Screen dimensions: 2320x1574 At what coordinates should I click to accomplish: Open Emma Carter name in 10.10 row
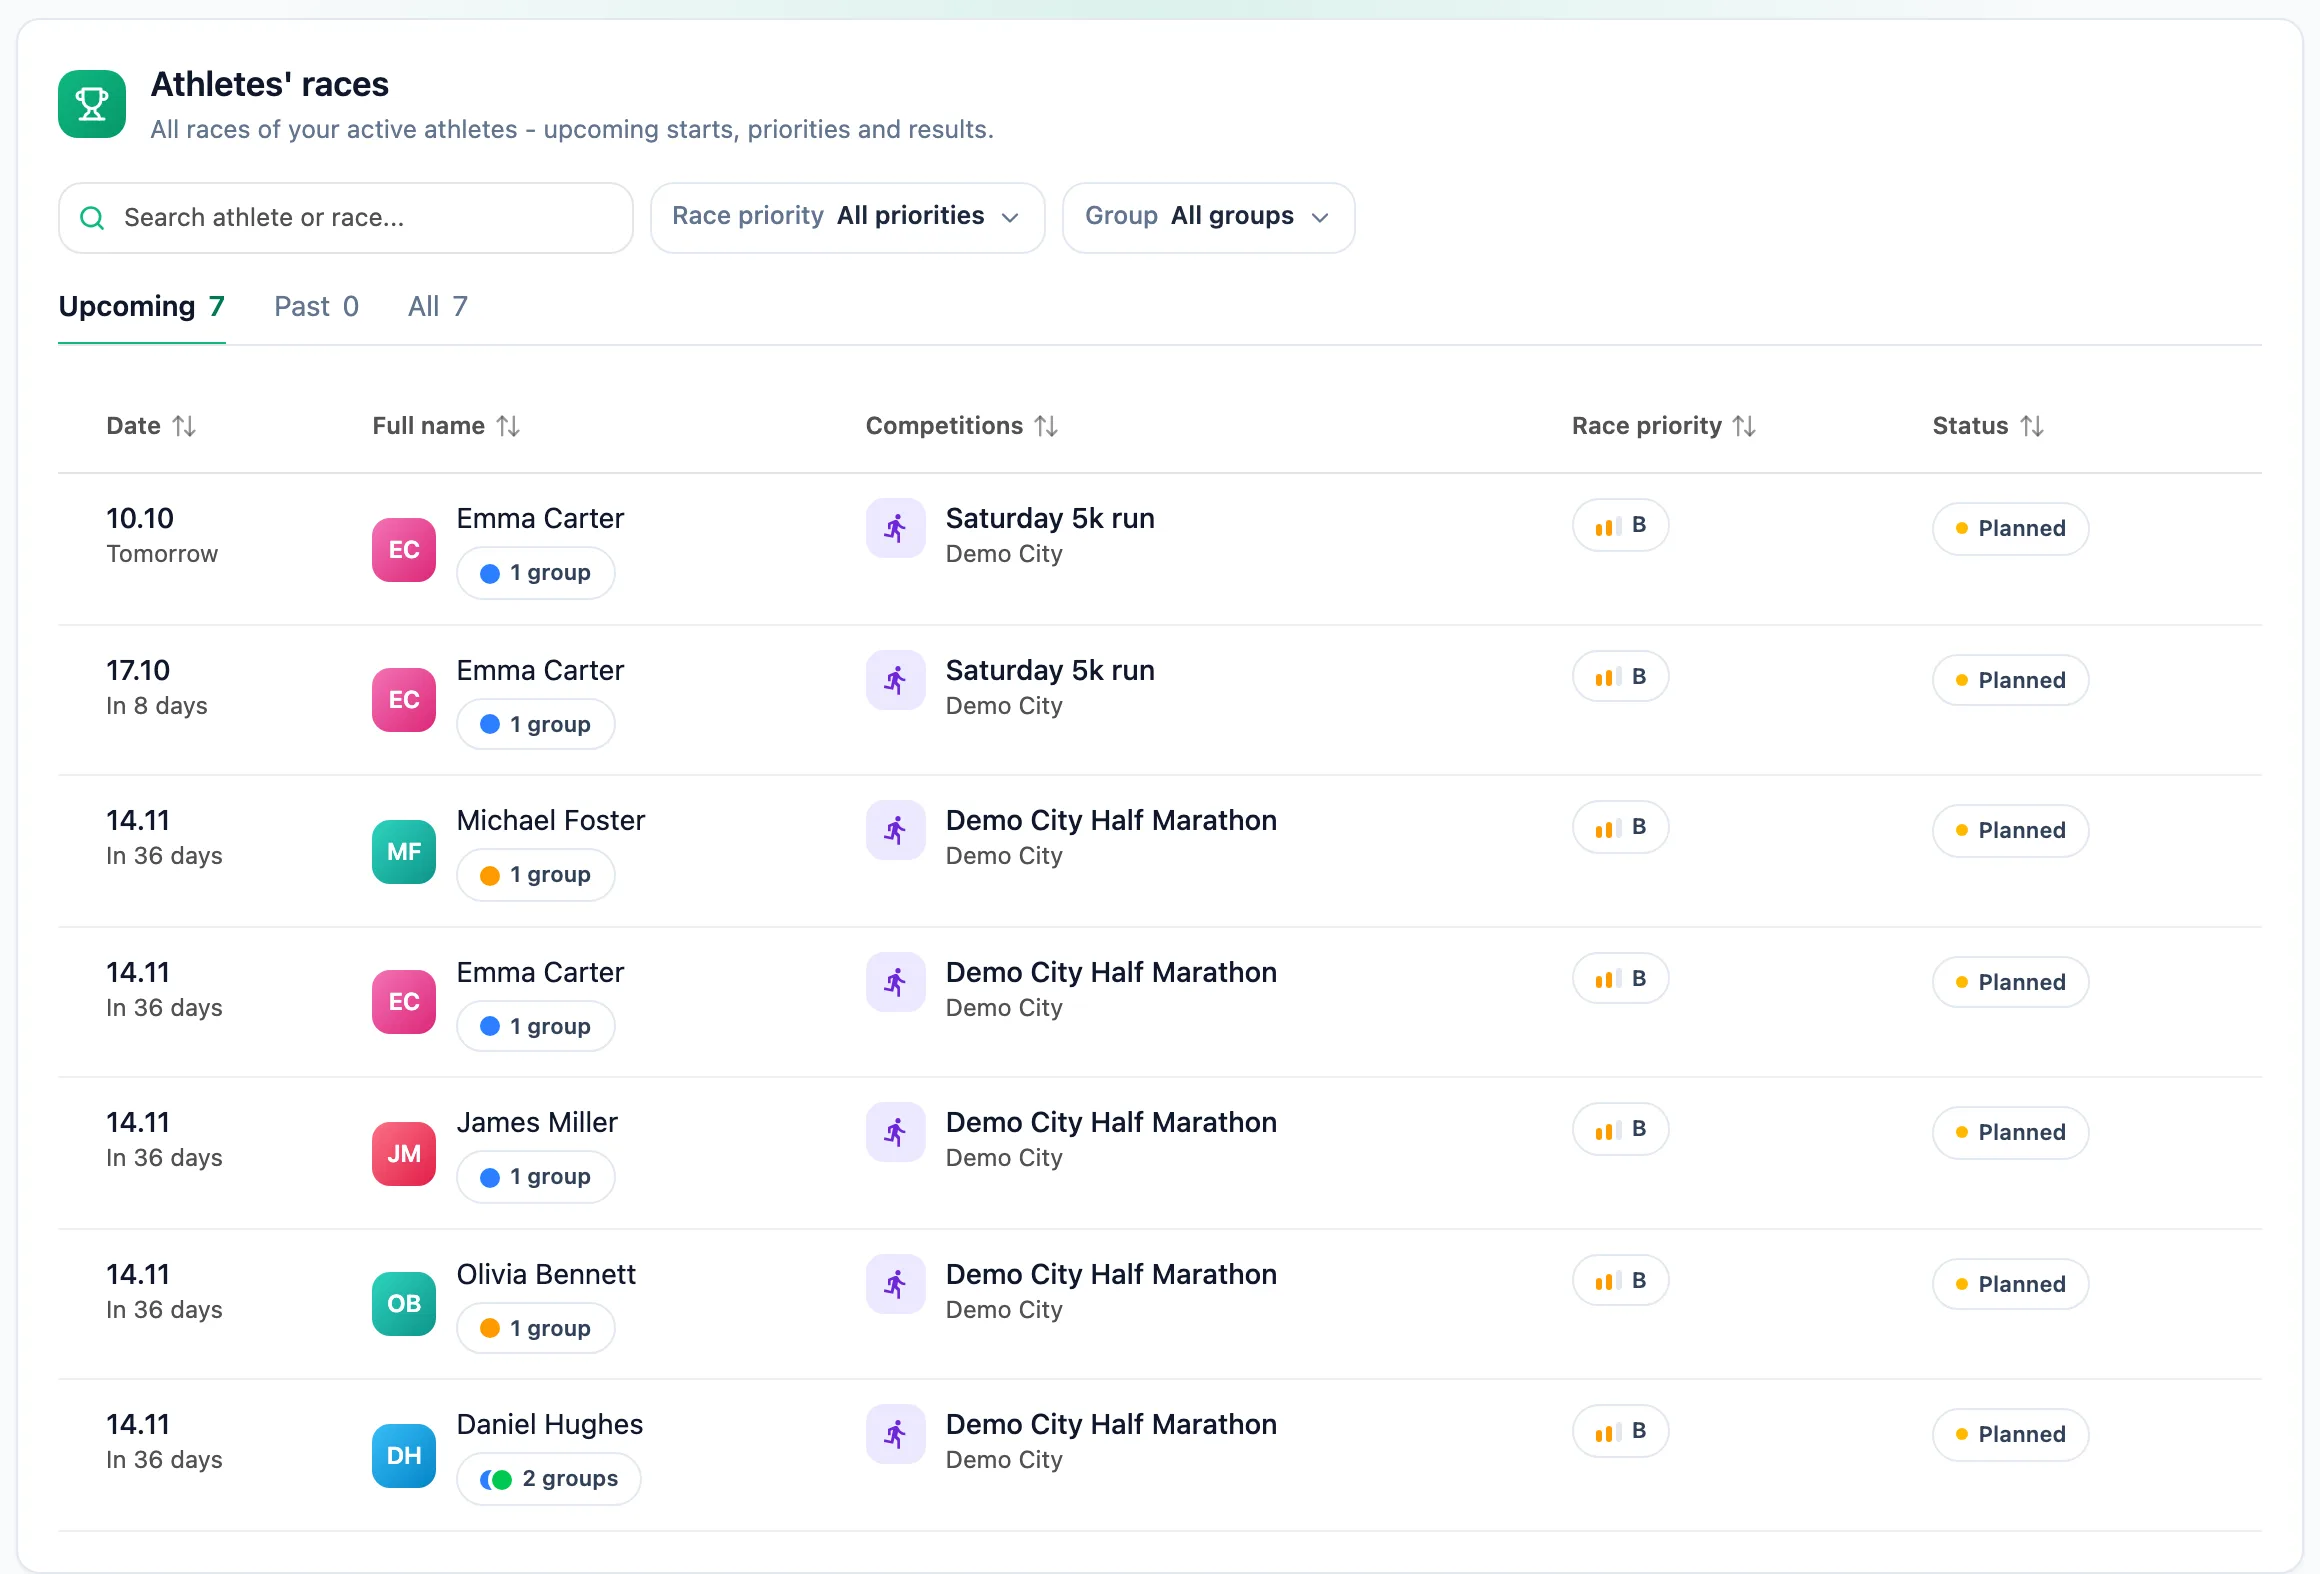(x=540, y=518)
